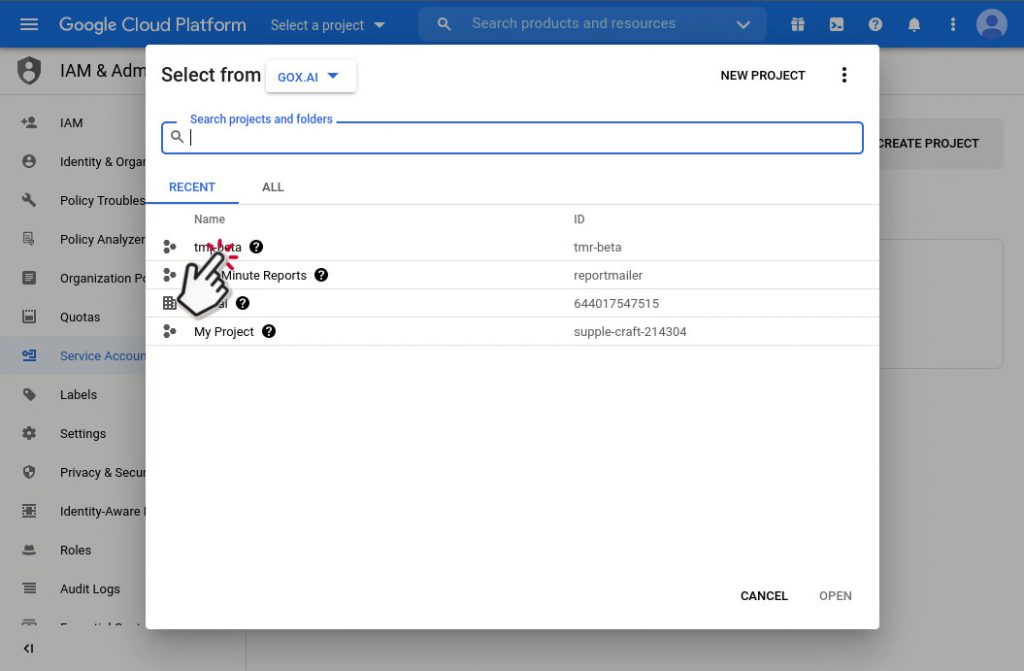Open Roles in the sidebar

tap(75, 550)
